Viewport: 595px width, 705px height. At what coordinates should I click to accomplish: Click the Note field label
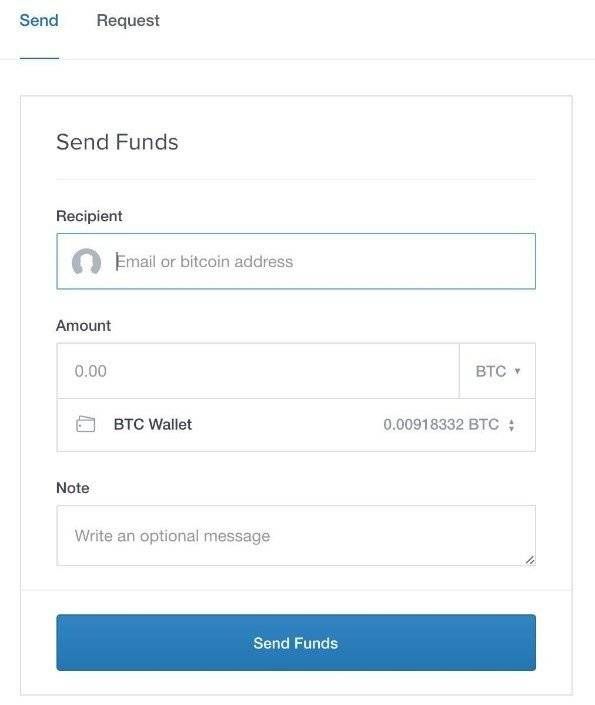(x=72, y=488)
